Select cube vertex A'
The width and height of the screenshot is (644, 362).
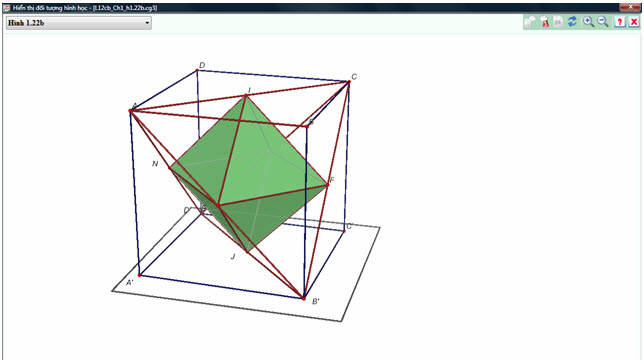(x=140, y=275)
